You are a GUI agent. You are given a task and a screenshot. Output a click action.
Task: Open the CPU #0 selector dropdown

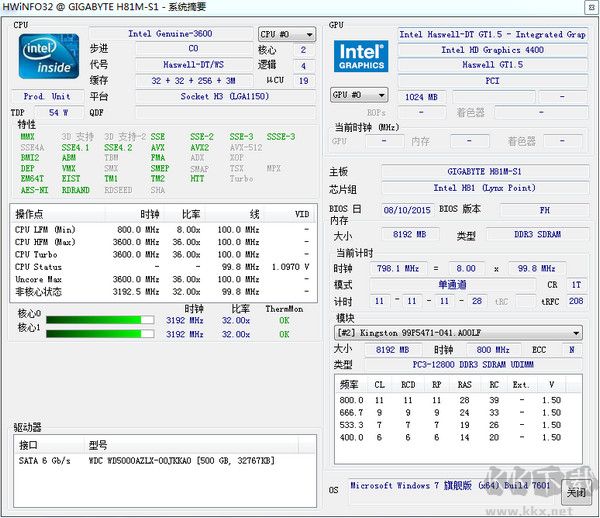pos(287,34)
